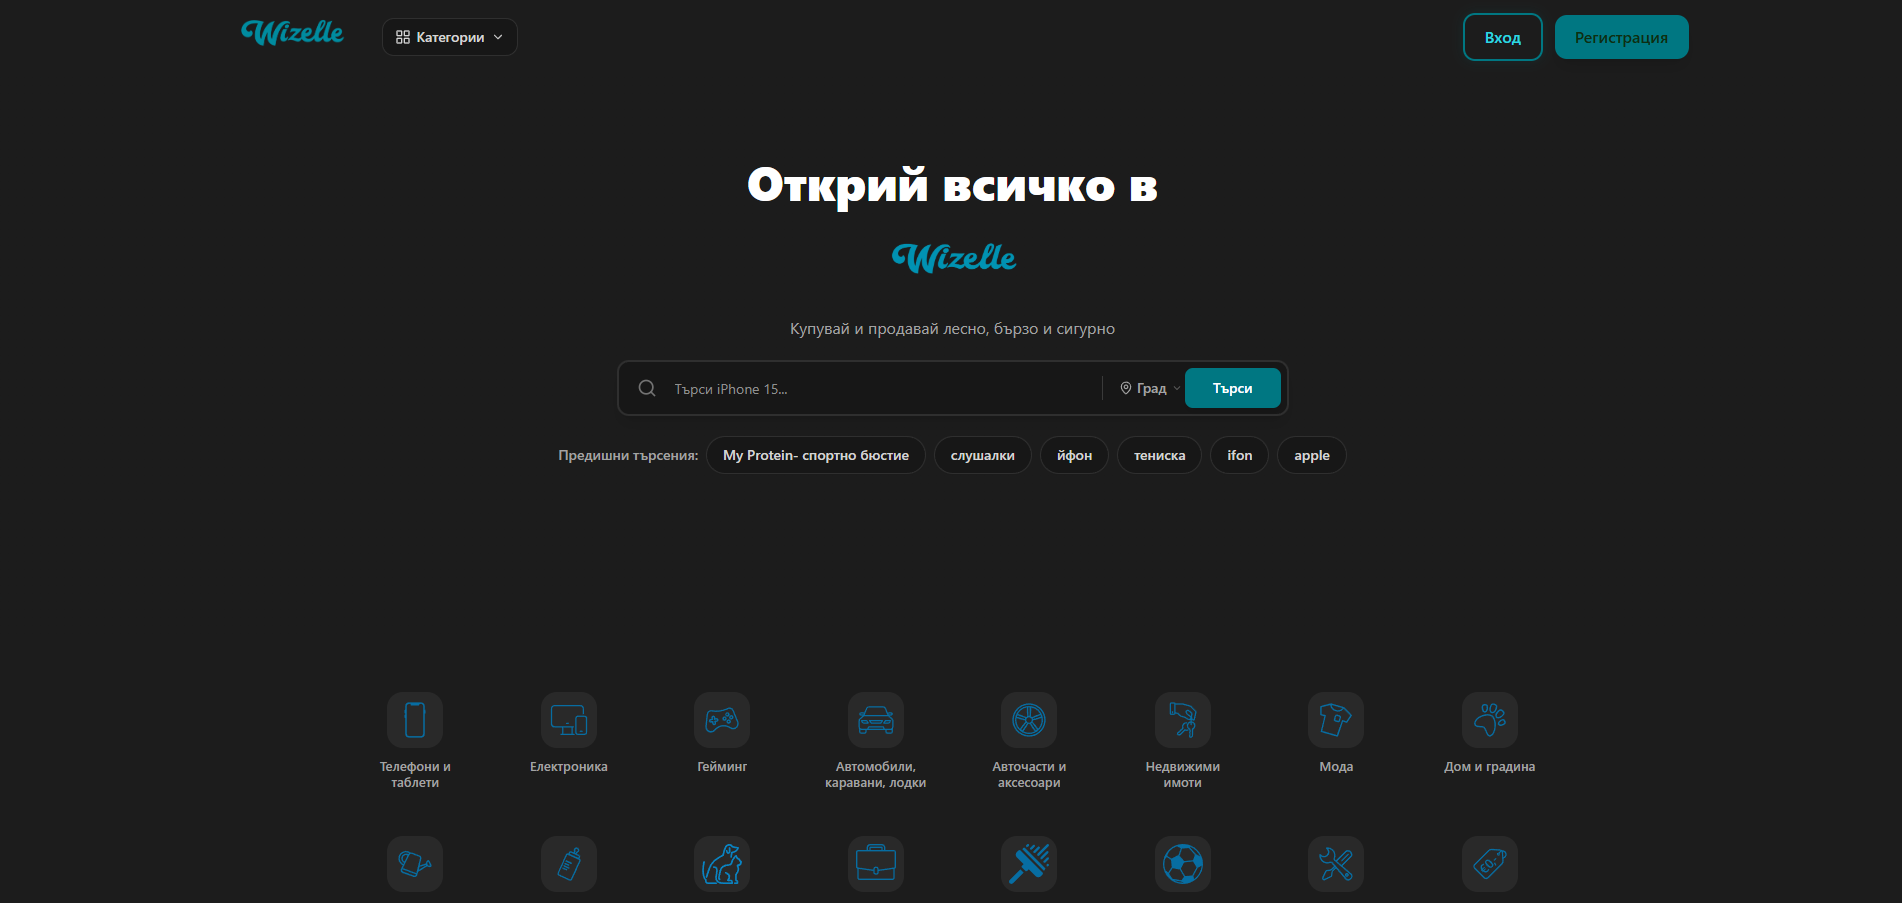Click the Търси search button

pos(1232,388)
